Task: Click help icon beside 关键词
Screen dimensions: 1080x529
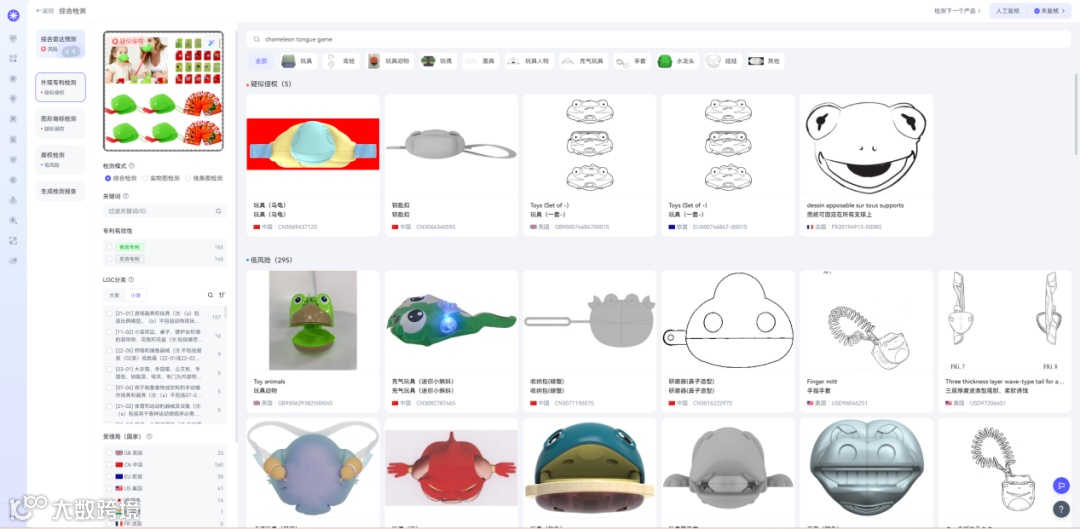Action: pyautogui.click(x=125, y=196)
